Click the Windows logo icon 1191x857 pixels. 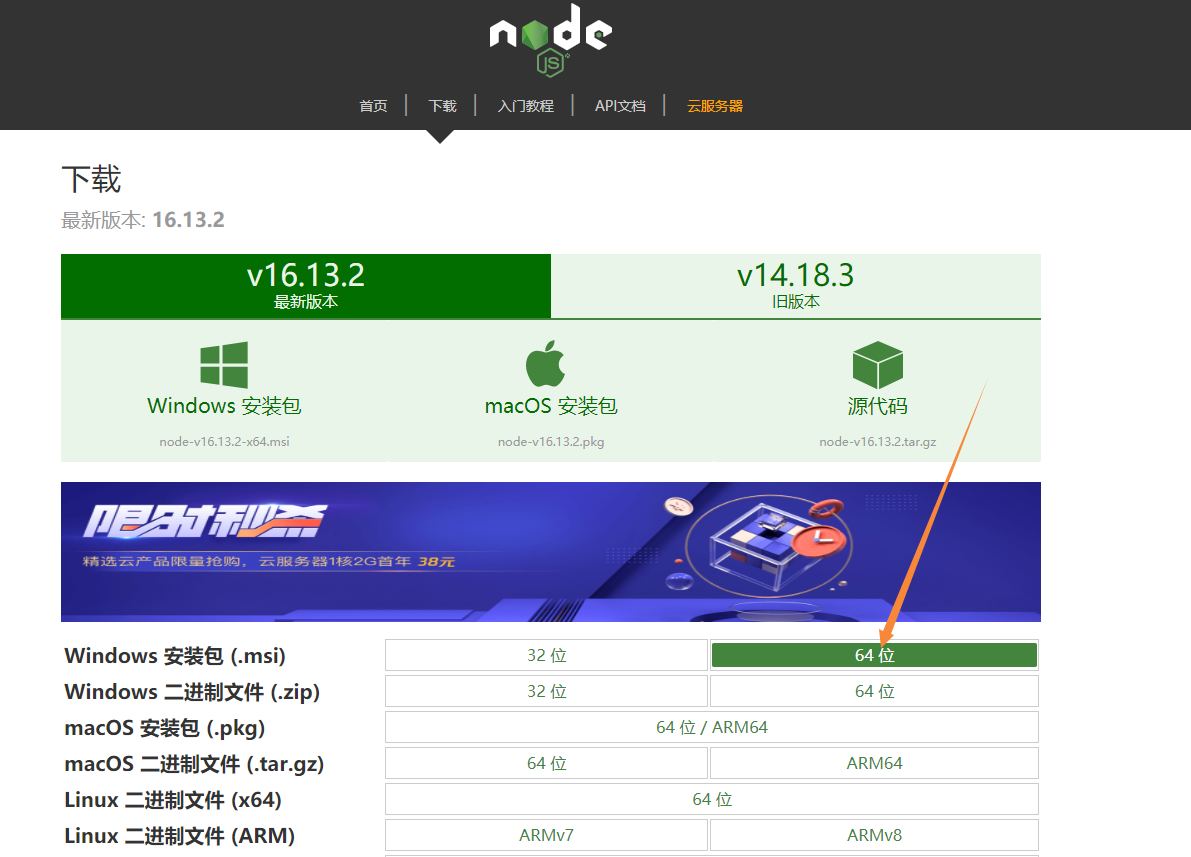click(224, 365)
